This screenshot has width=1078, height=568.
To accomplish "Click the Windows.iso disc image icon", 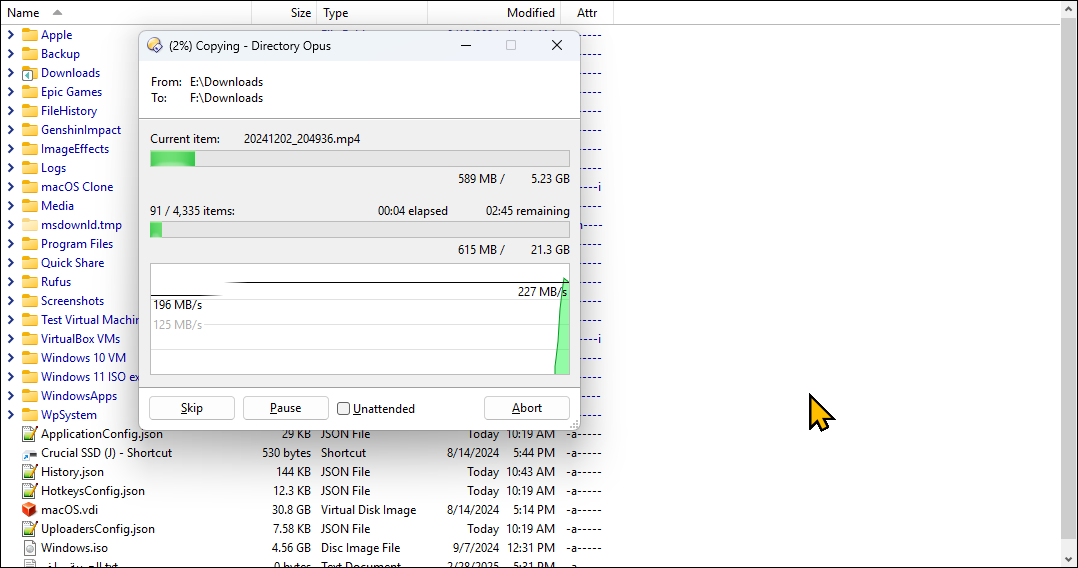I will pos(30,548).
